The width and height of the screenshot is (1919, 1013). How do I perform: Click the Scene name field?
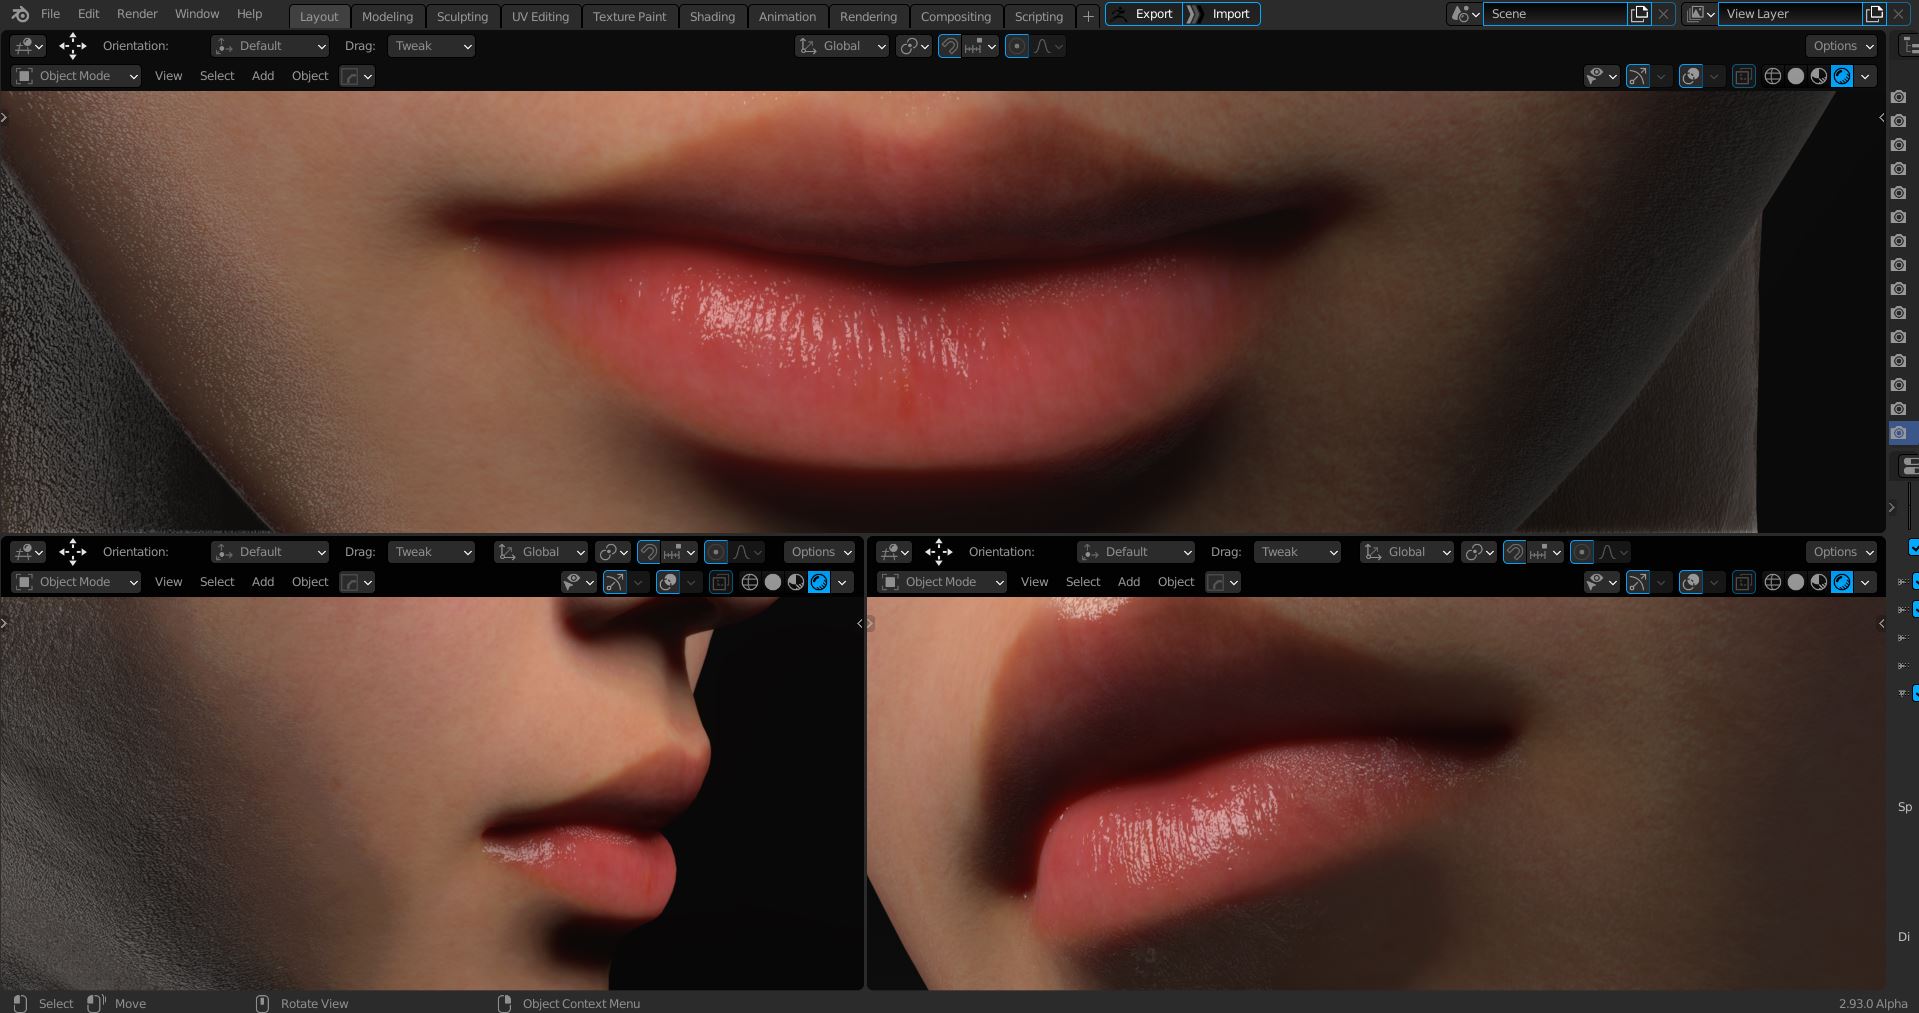click(x=1553, y=14)
